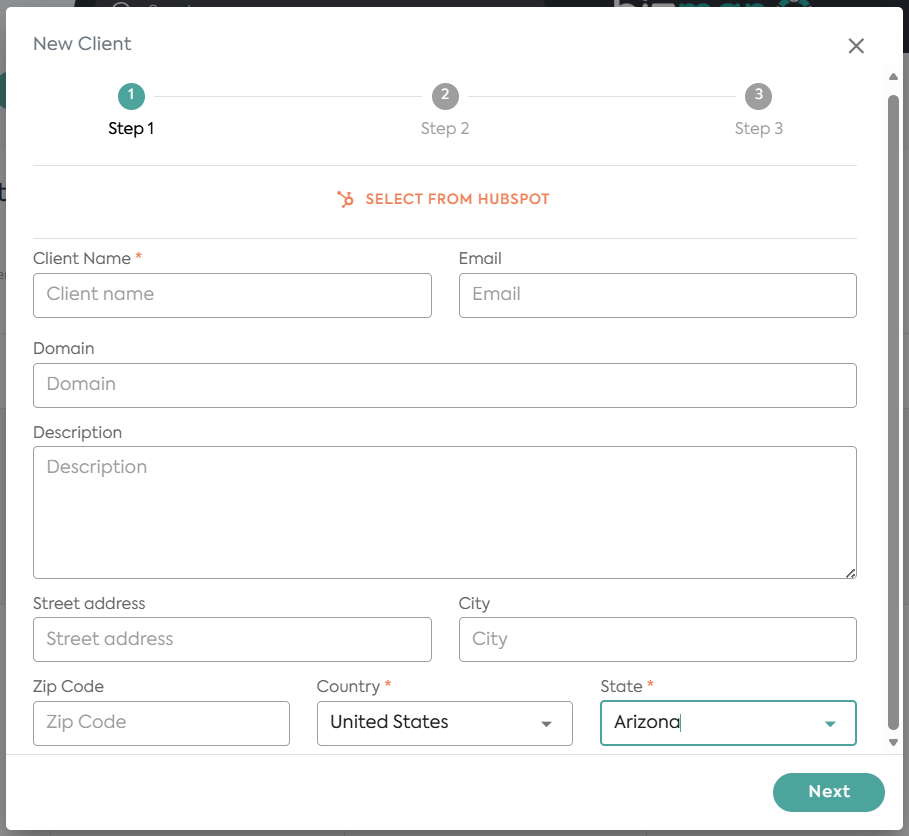Expand the State dropdown arrow
909x836 pixels.
[x=829, y=724]
